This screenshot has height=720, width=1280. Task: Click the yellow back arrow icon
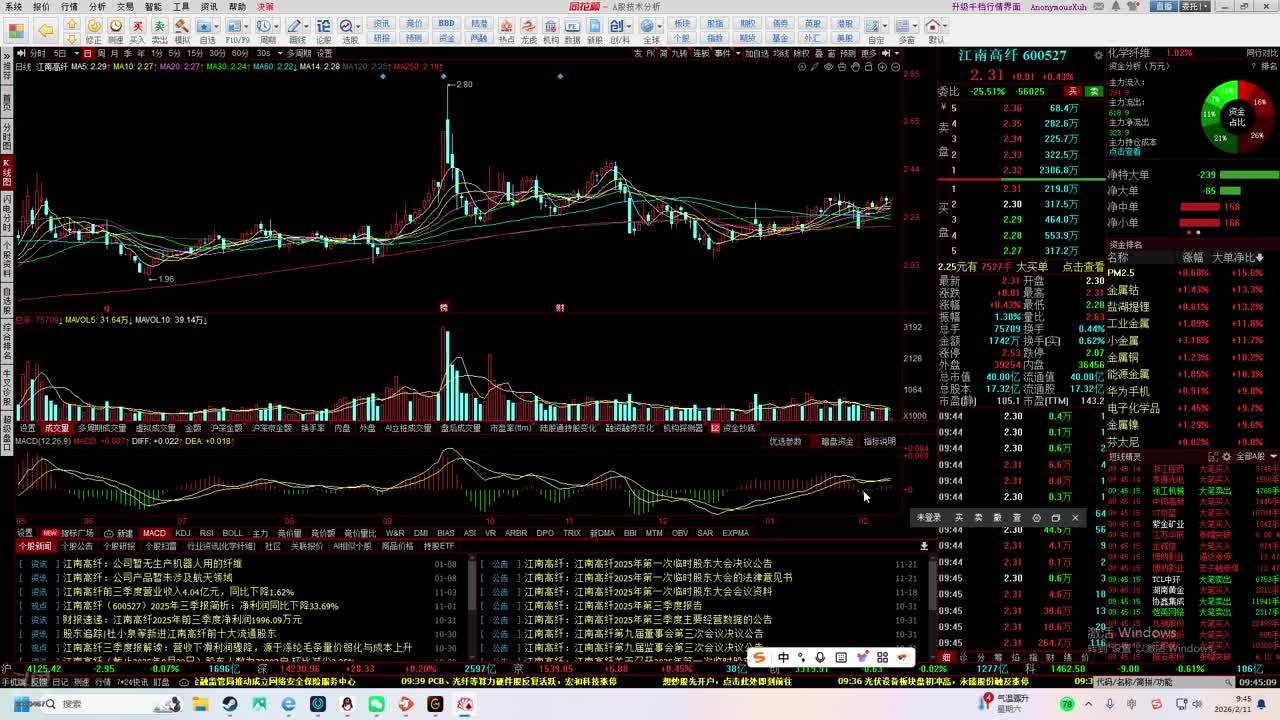click(44, 30)
